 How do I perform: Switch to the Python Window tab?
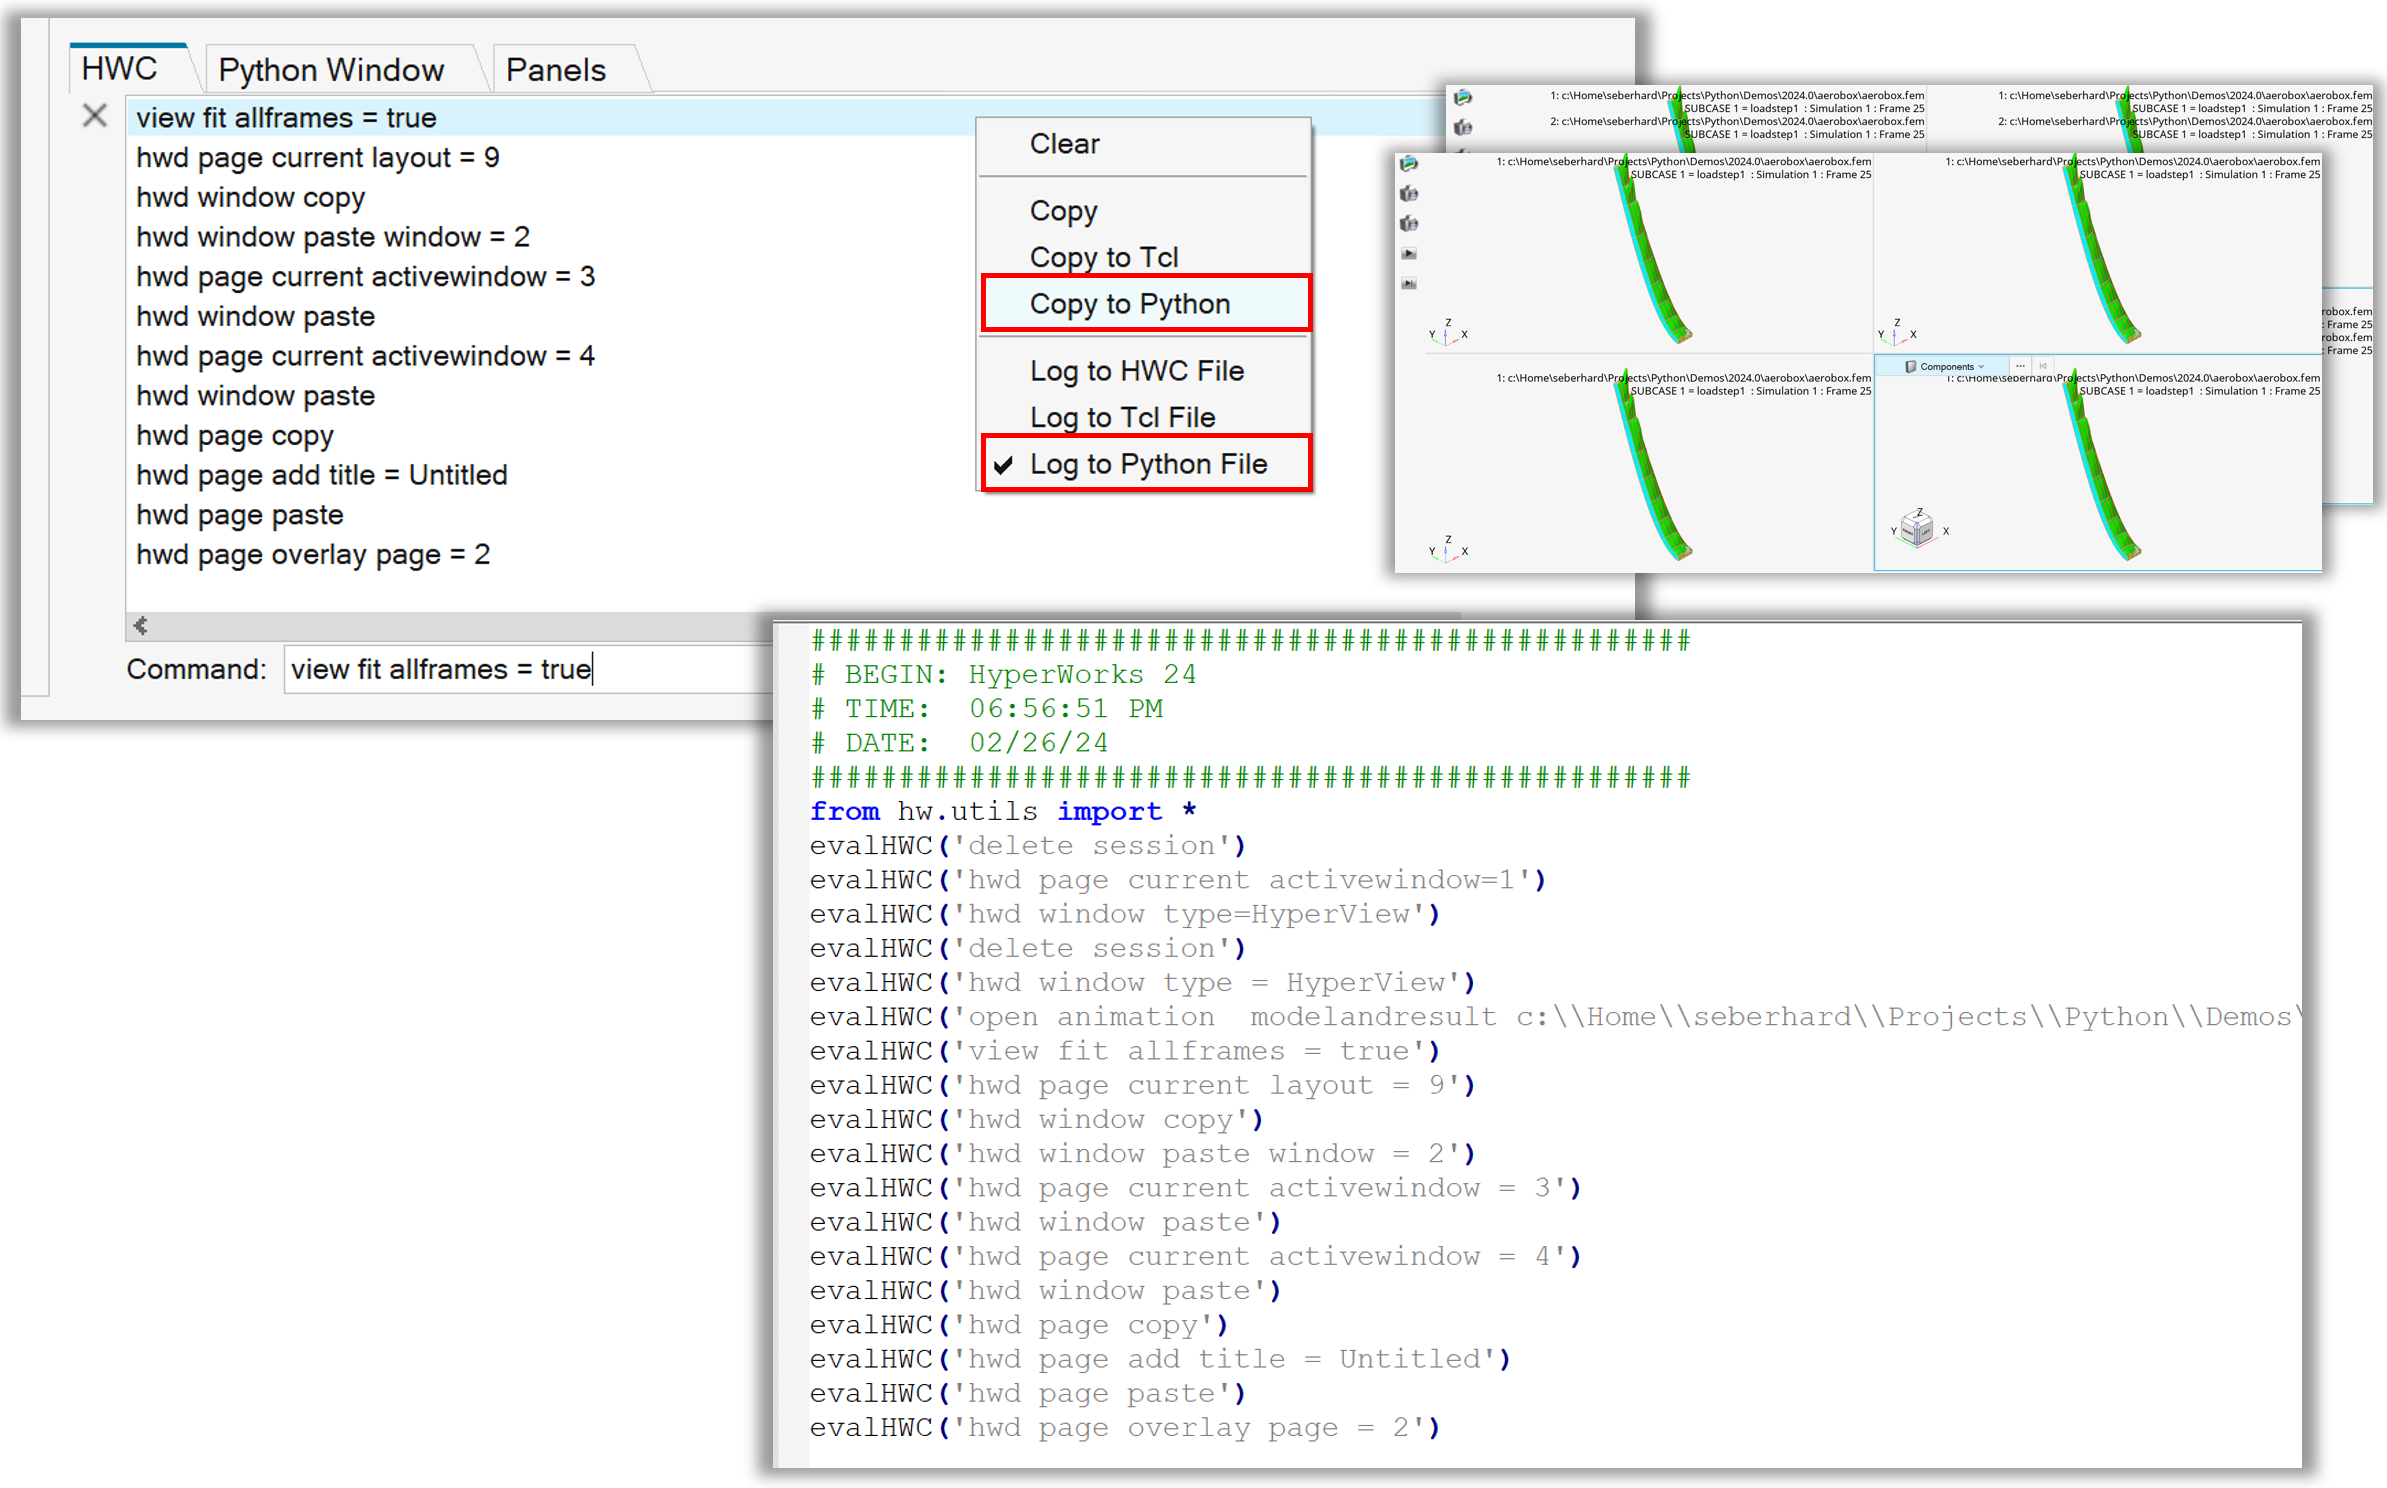tap(331, 70)
